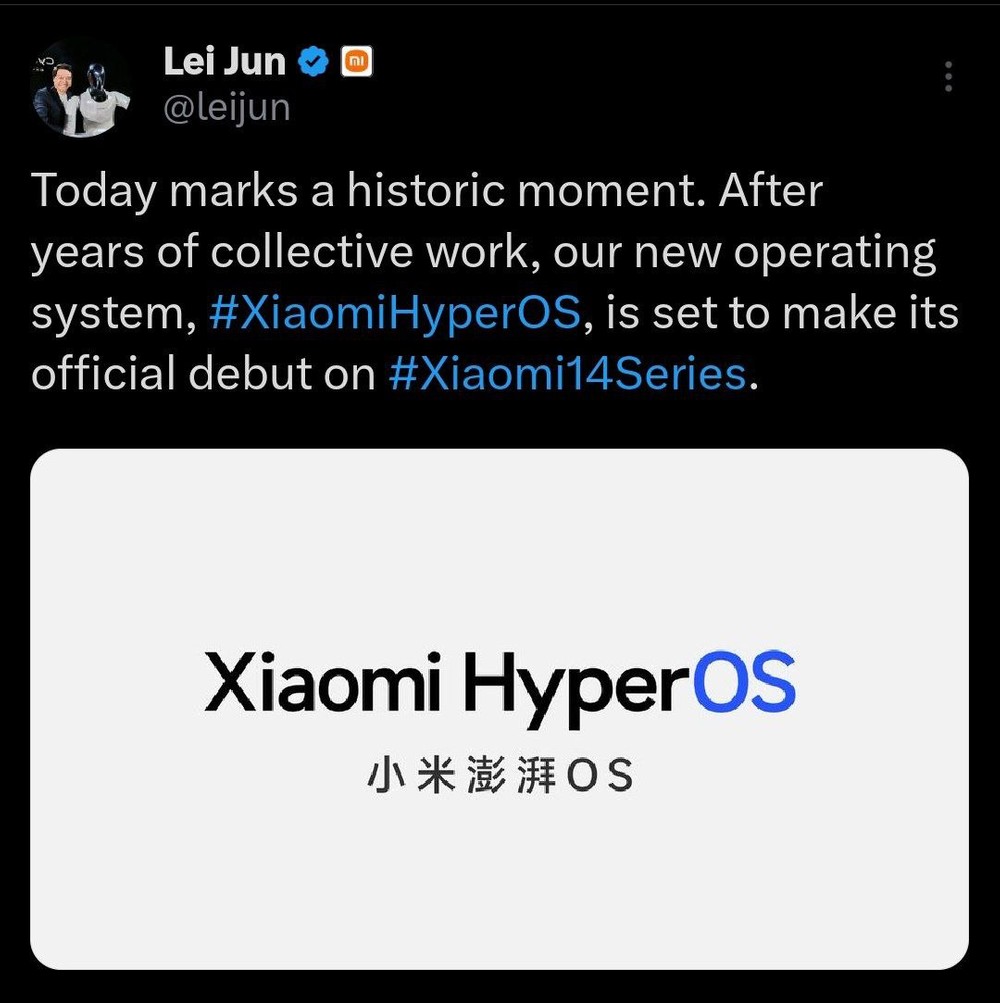Viewport: 1000px width, 1003px height.
Task: Click 'years of collective work' text line
Action: tap(280, 253)
